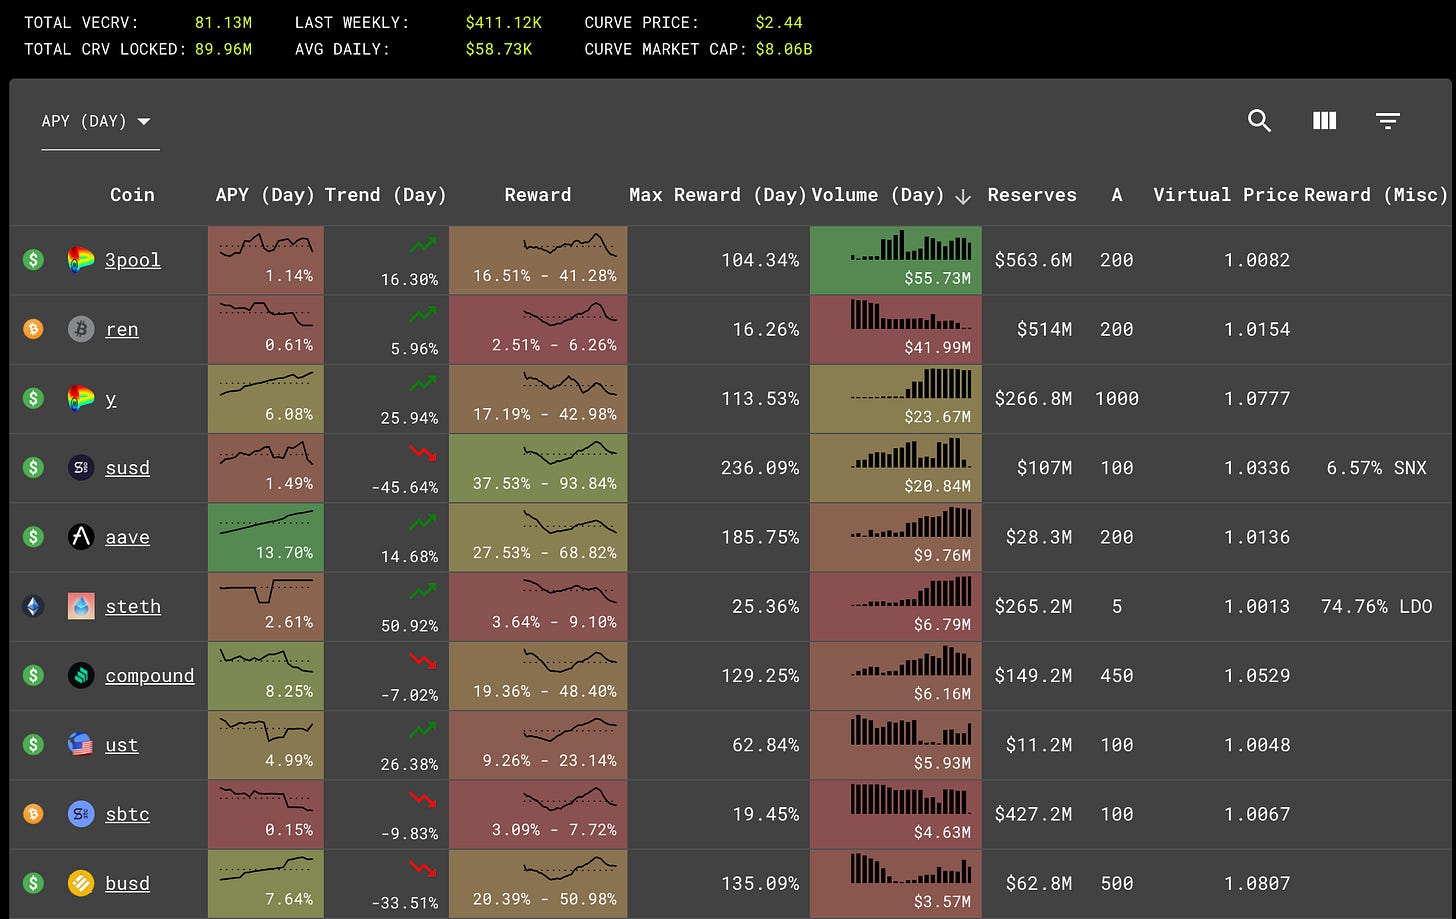Screen dimensions: 1456x919
Task: Open the filter table icon
Action: pos(1387,121)
